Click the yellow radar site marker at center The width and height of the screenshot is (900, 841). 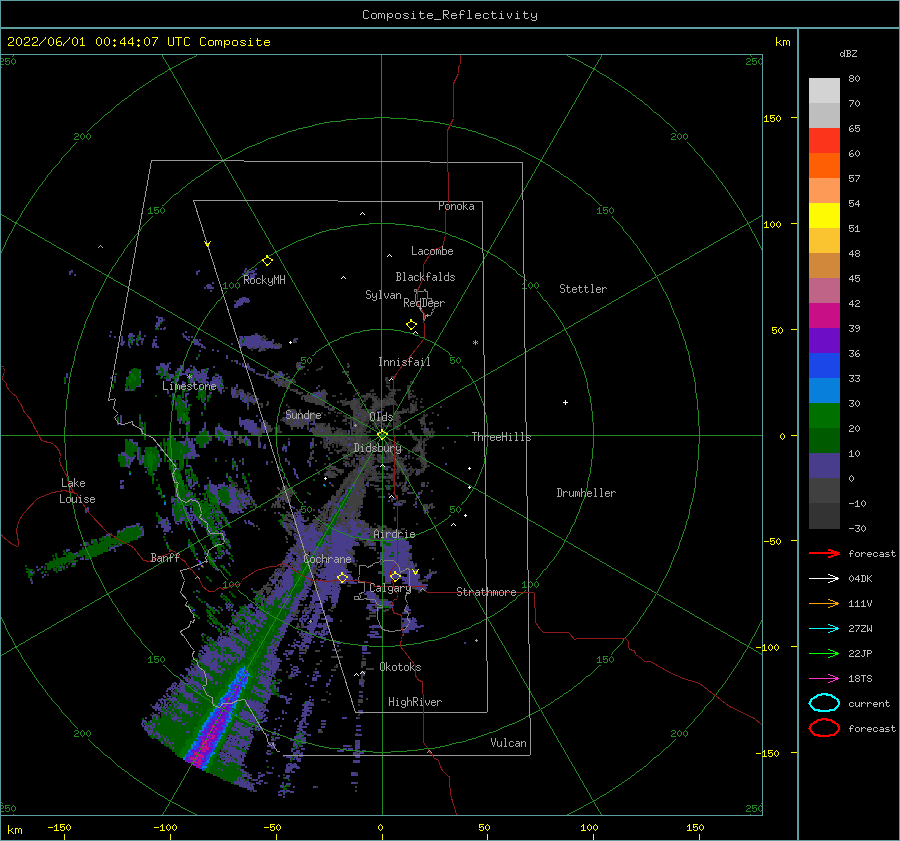tap(382, 435)
